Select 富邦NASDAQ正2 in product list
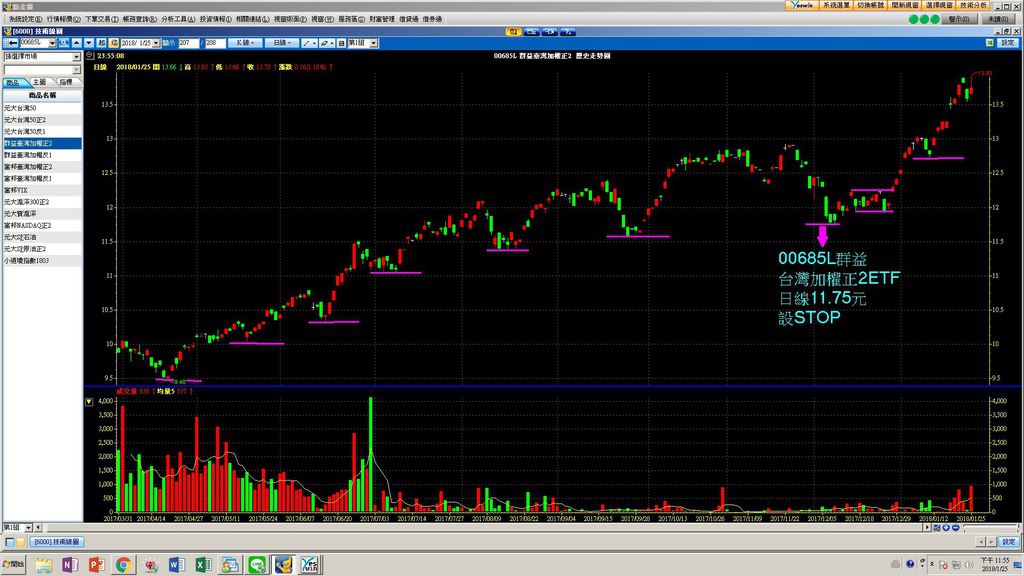The width and height of the screenshot is (1024, 576). (x=42, y=225)
